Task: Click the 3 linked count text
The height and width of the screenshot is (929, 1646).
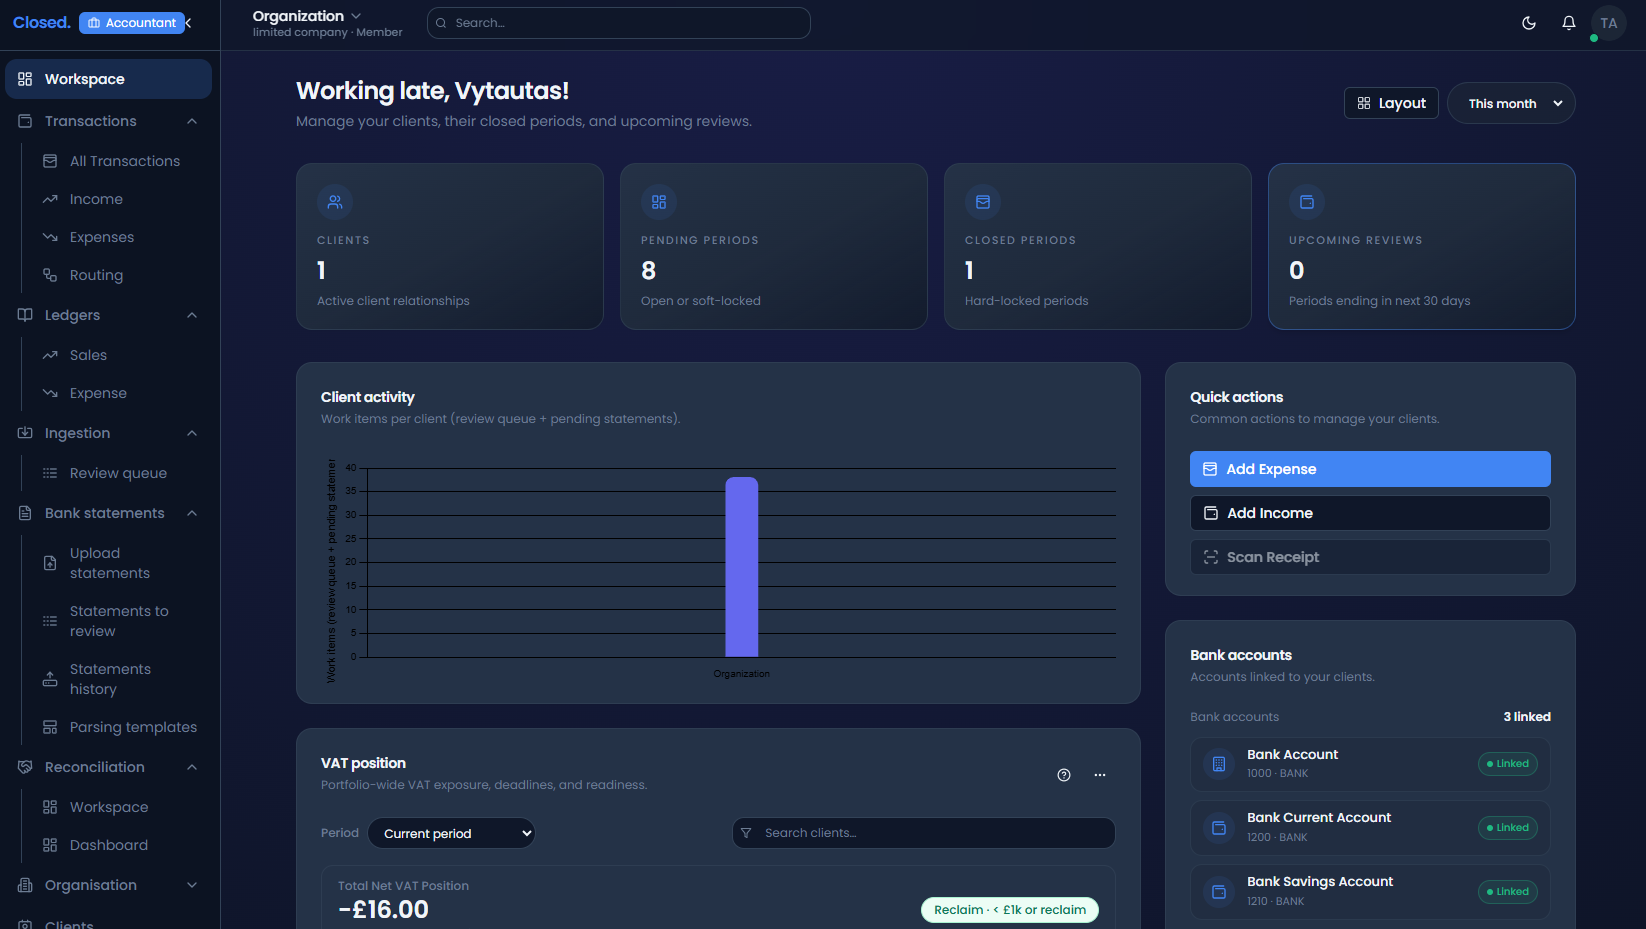Action: 1527,717
